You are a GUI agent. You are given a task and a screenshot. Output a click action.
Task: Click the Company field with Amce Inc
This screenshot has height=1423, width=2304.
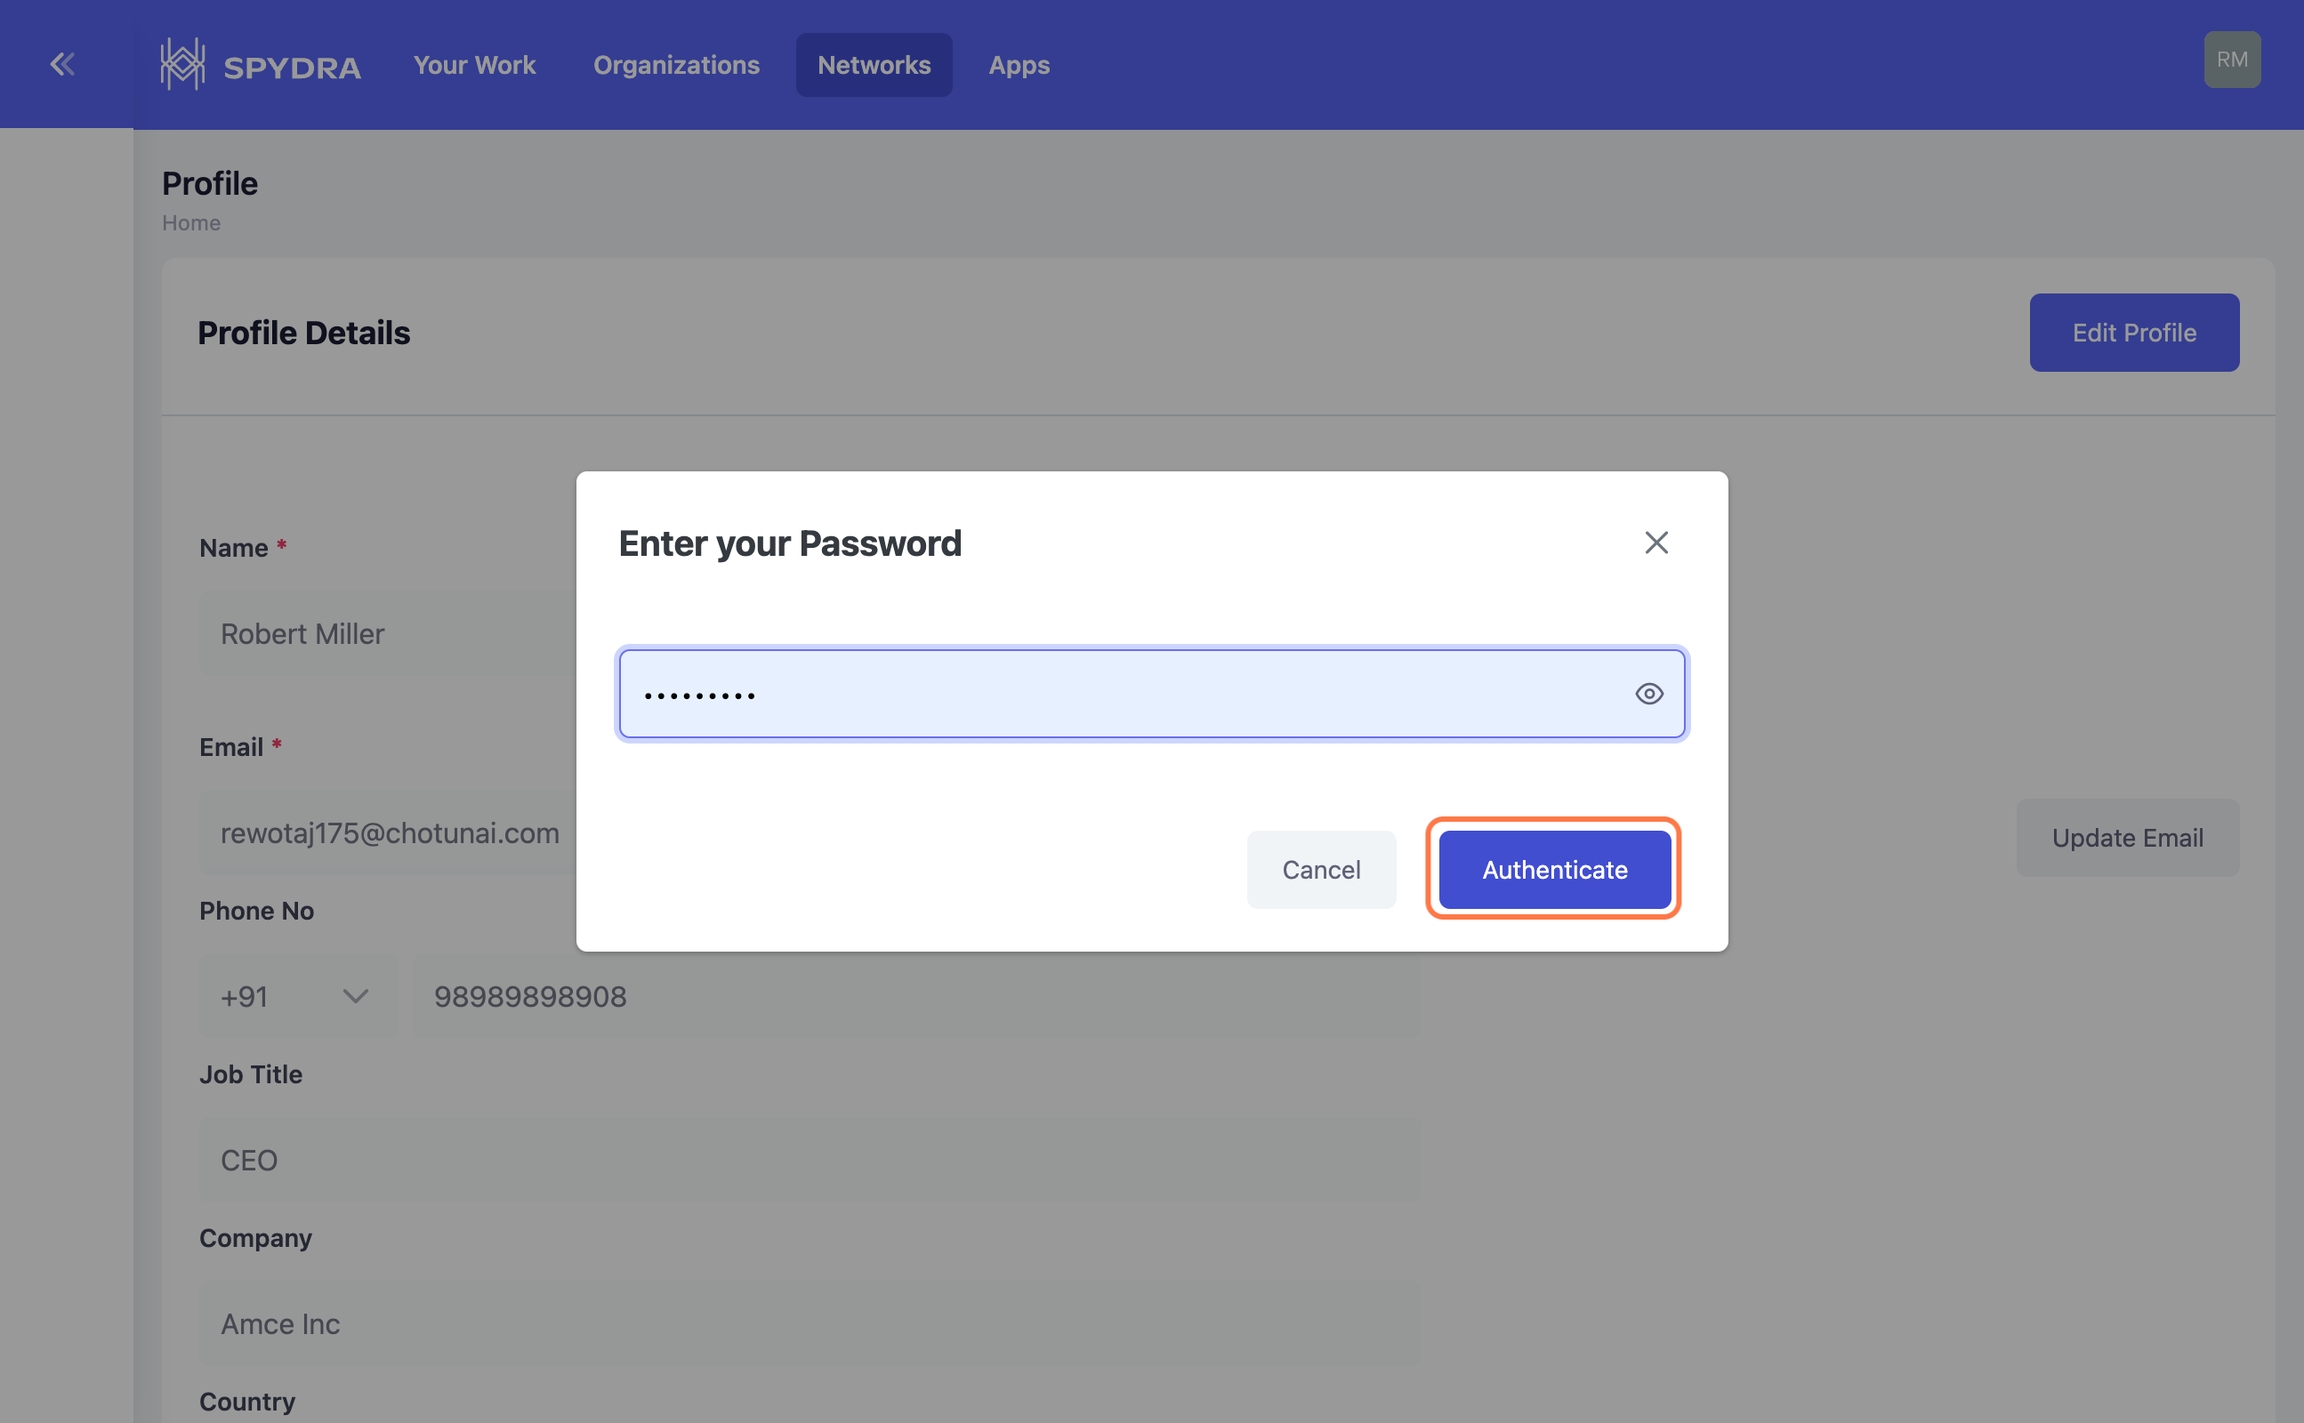click(808, 1324)
